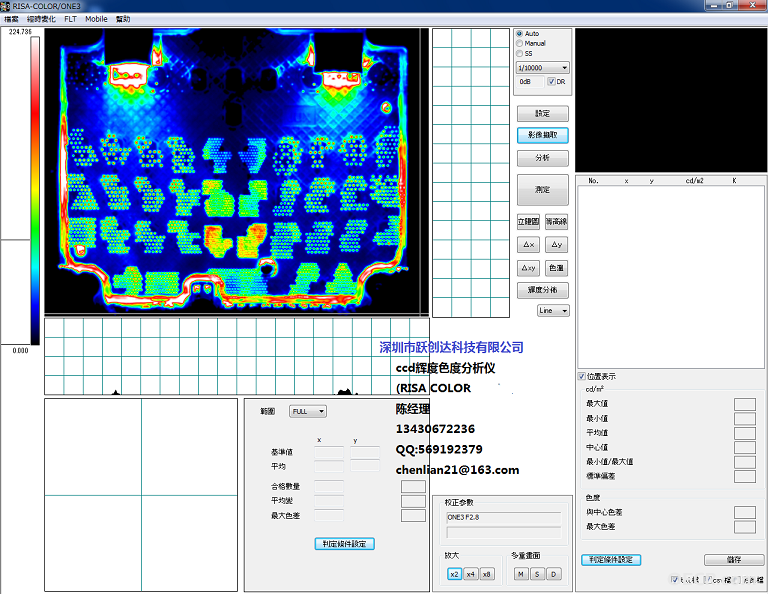Click the S multi-screen button

point(537,574)
